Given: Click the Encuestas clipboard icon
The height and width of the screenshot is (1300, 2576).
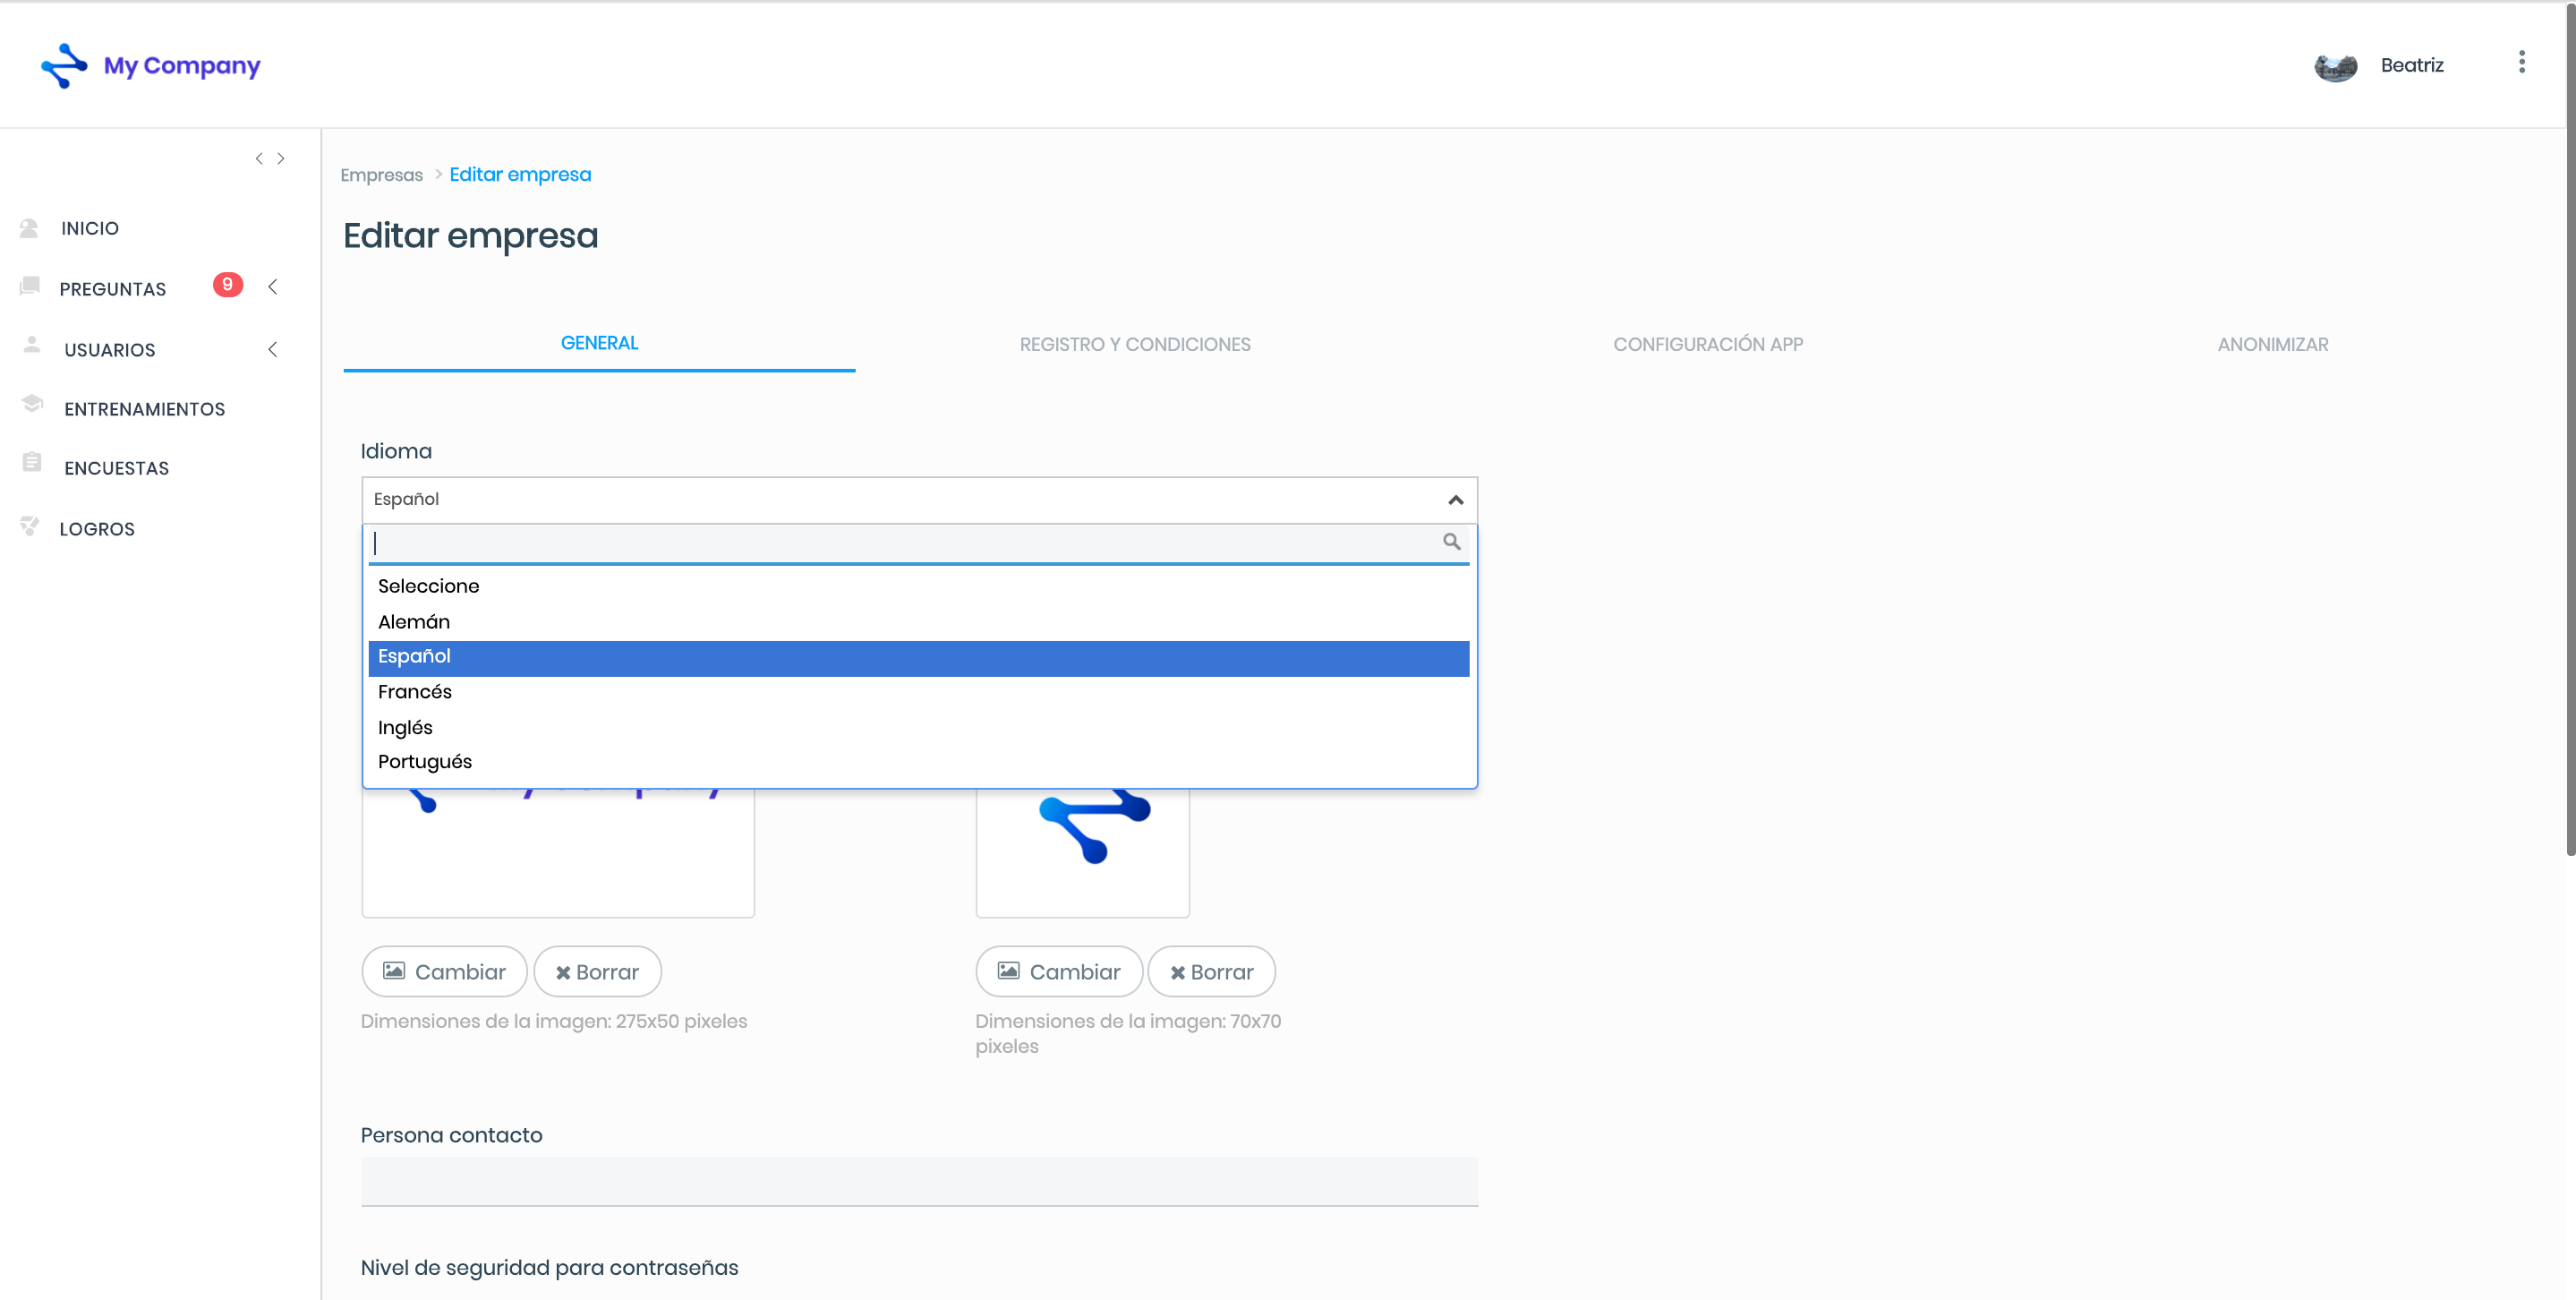Looking at the screenshot, I should (32, 463).
